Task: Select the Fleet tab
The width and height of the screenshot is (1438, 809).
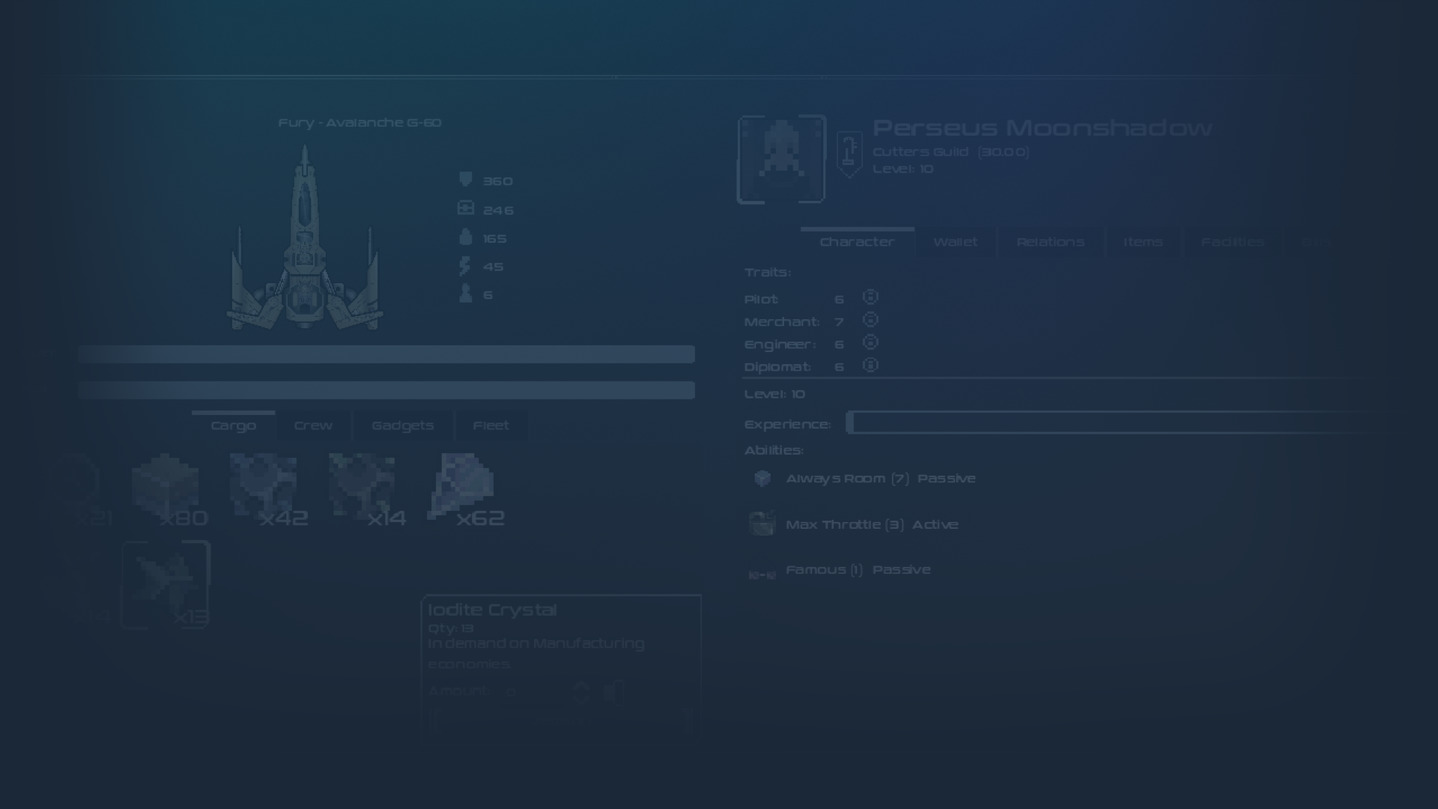Action: [x=491, y=426]
